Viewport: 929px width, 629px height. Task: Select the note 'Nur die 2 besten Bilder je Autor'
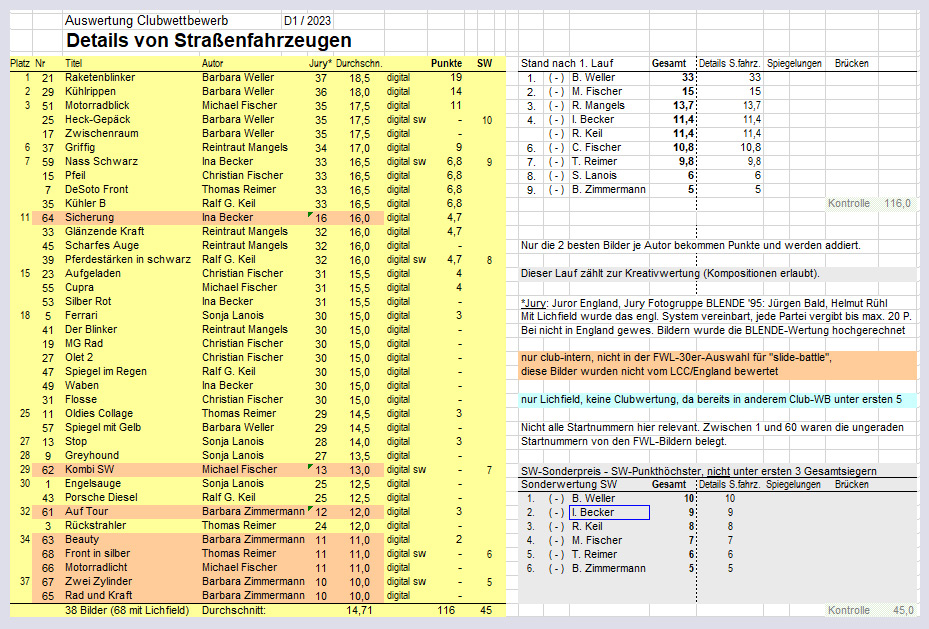691,245
